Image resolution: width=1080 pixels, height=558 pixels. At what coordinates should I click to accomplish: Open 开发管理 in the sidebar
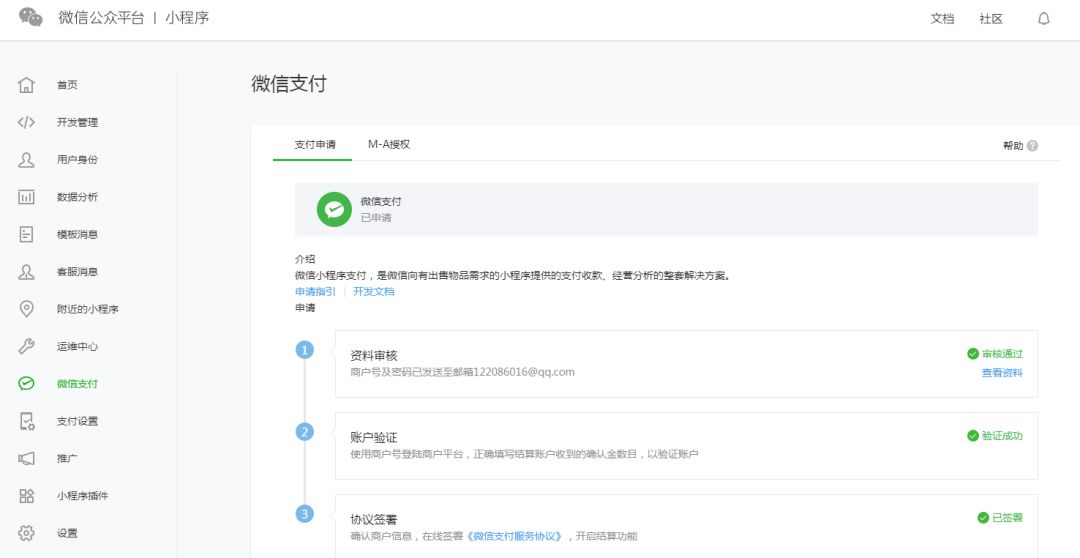tap(77, 122)
